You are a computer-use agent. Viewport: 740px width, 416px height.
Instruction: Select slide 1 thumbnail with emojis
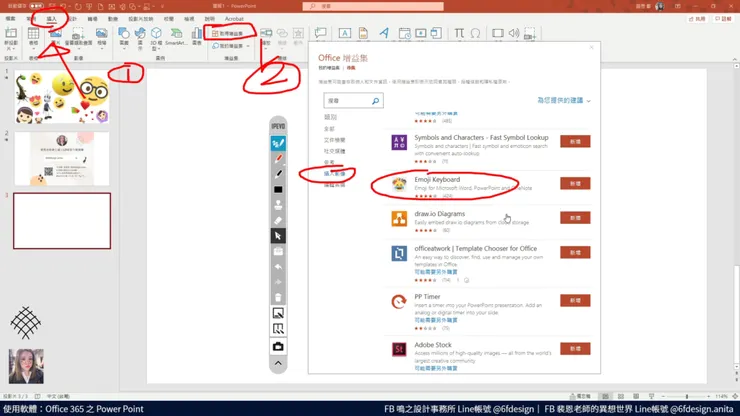(x=62, y=97)
